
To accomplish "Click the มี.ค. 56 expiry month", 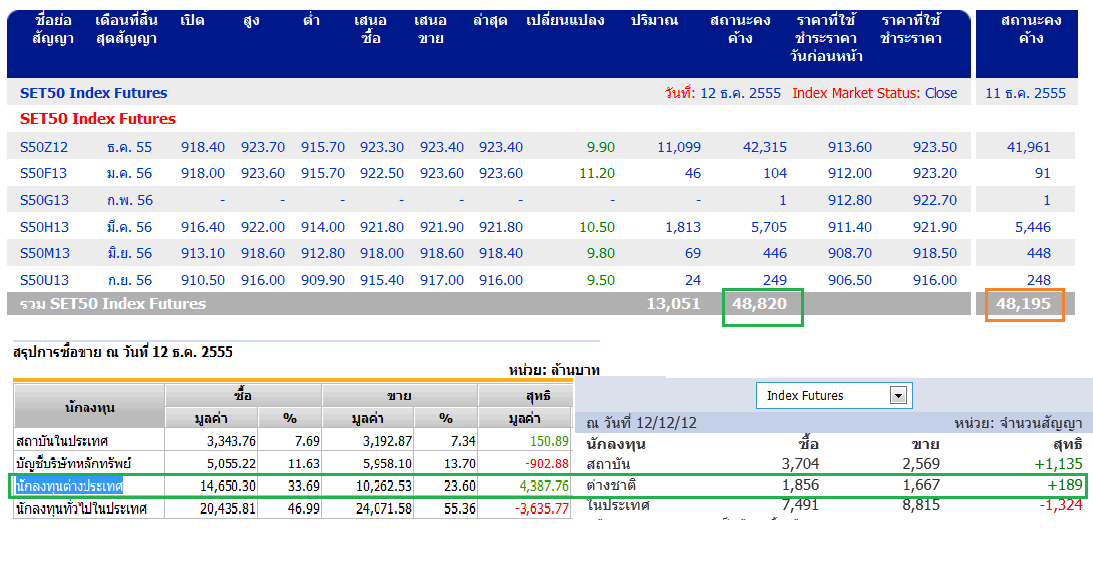I will pos(129,227).
